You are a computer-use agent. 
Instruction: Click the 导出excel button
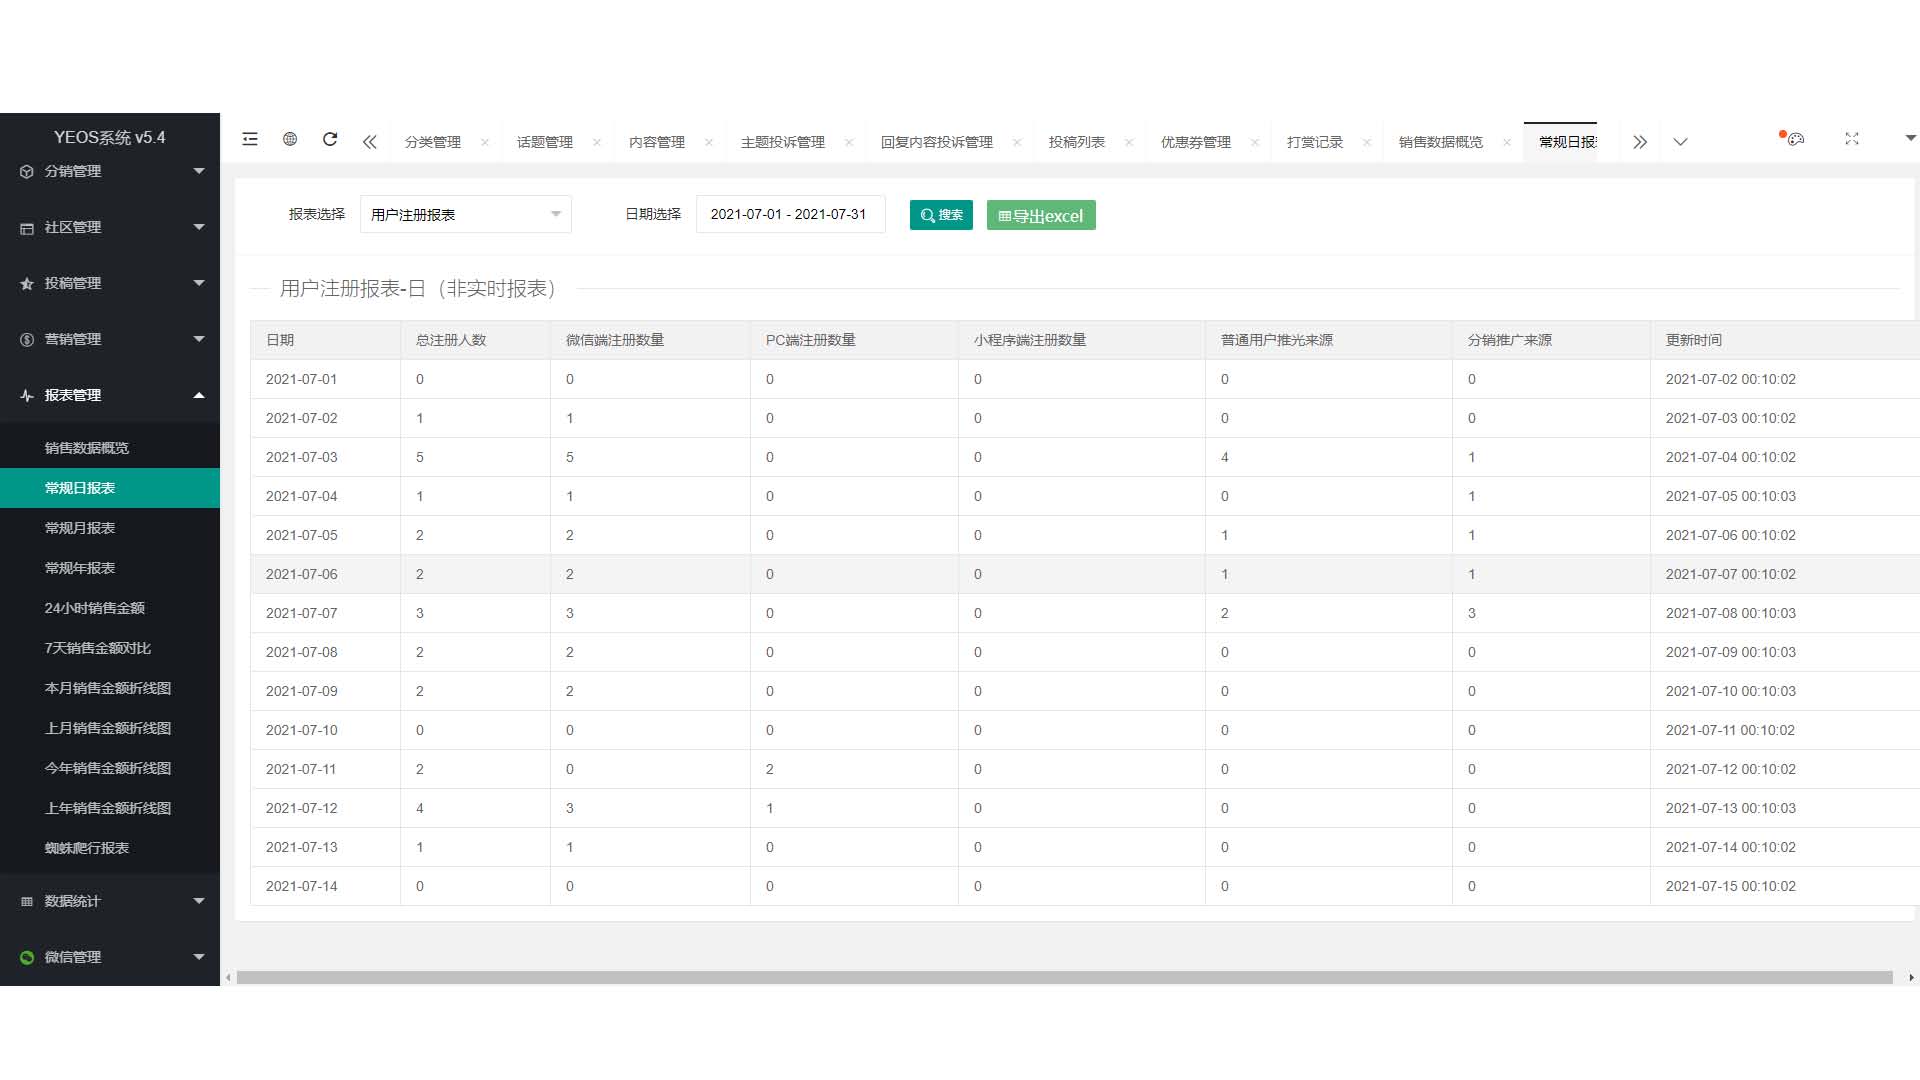tap(1041, 215)
